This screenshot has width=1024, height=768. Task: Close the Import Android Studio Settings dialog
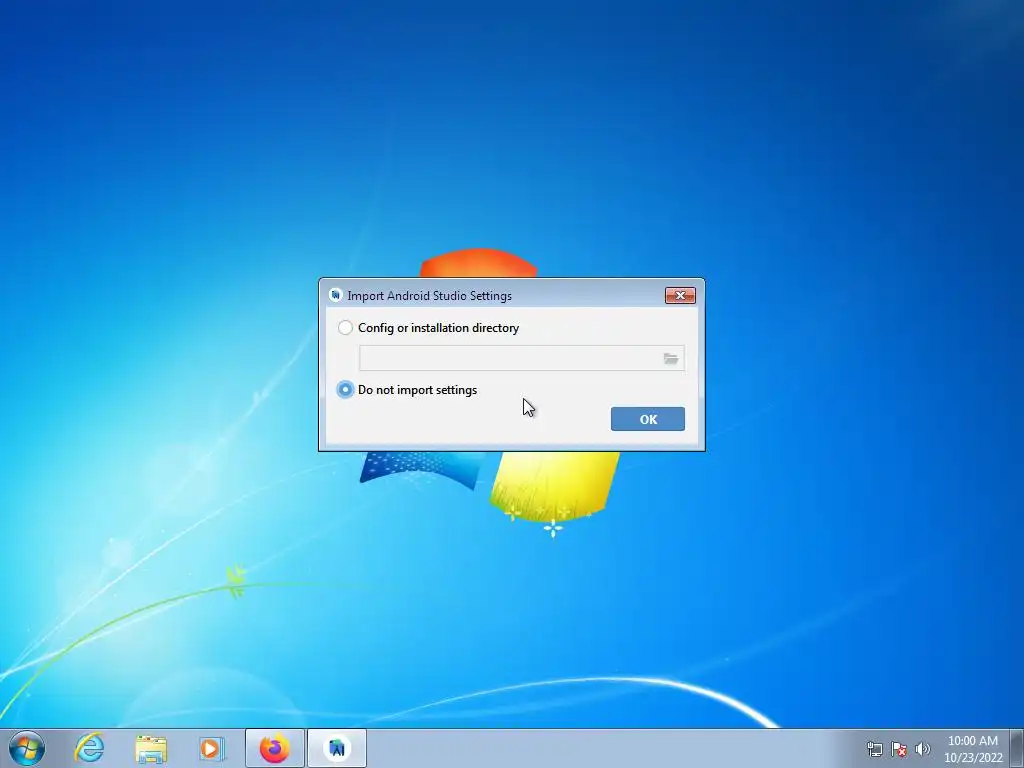coord(680,296)
